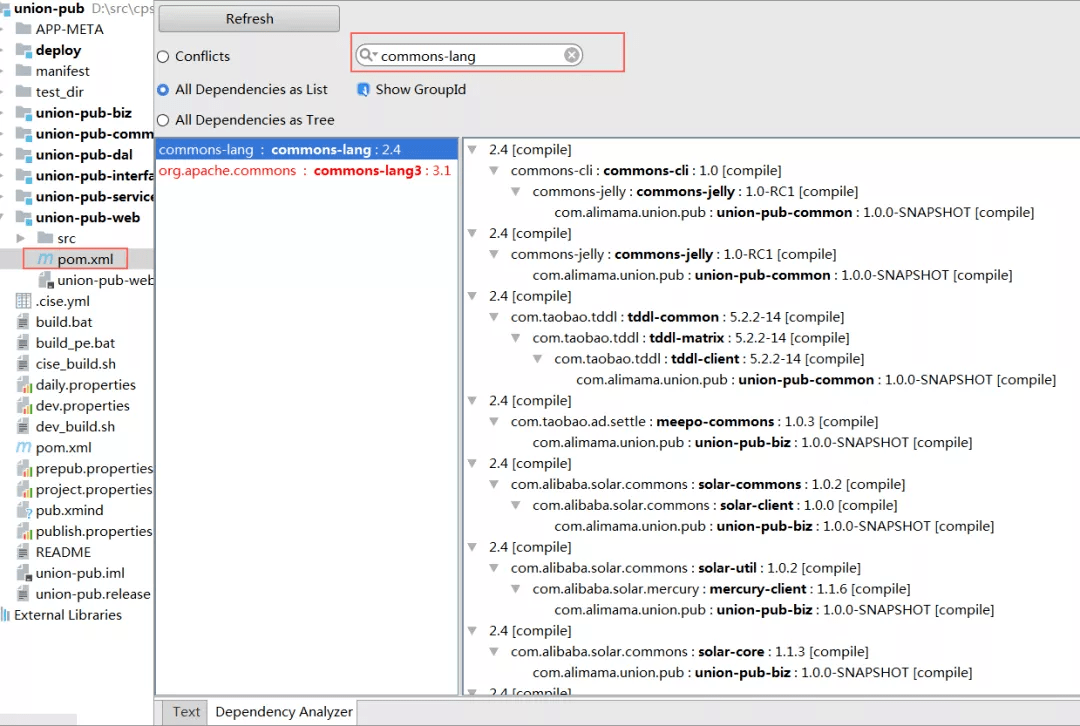Click the Refresh button
The width and height of the screenshot is (1080, 726).
[249, 19]
